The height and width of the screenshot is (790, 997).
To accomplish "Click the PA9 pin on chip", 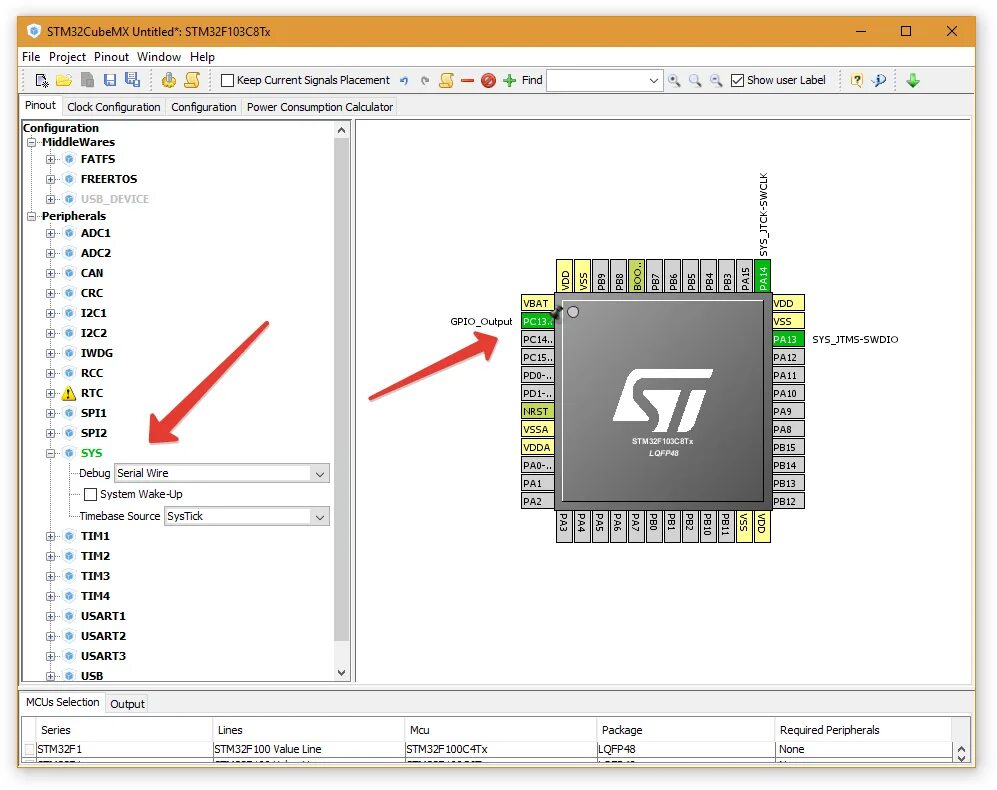I will [x=788, y=412].
